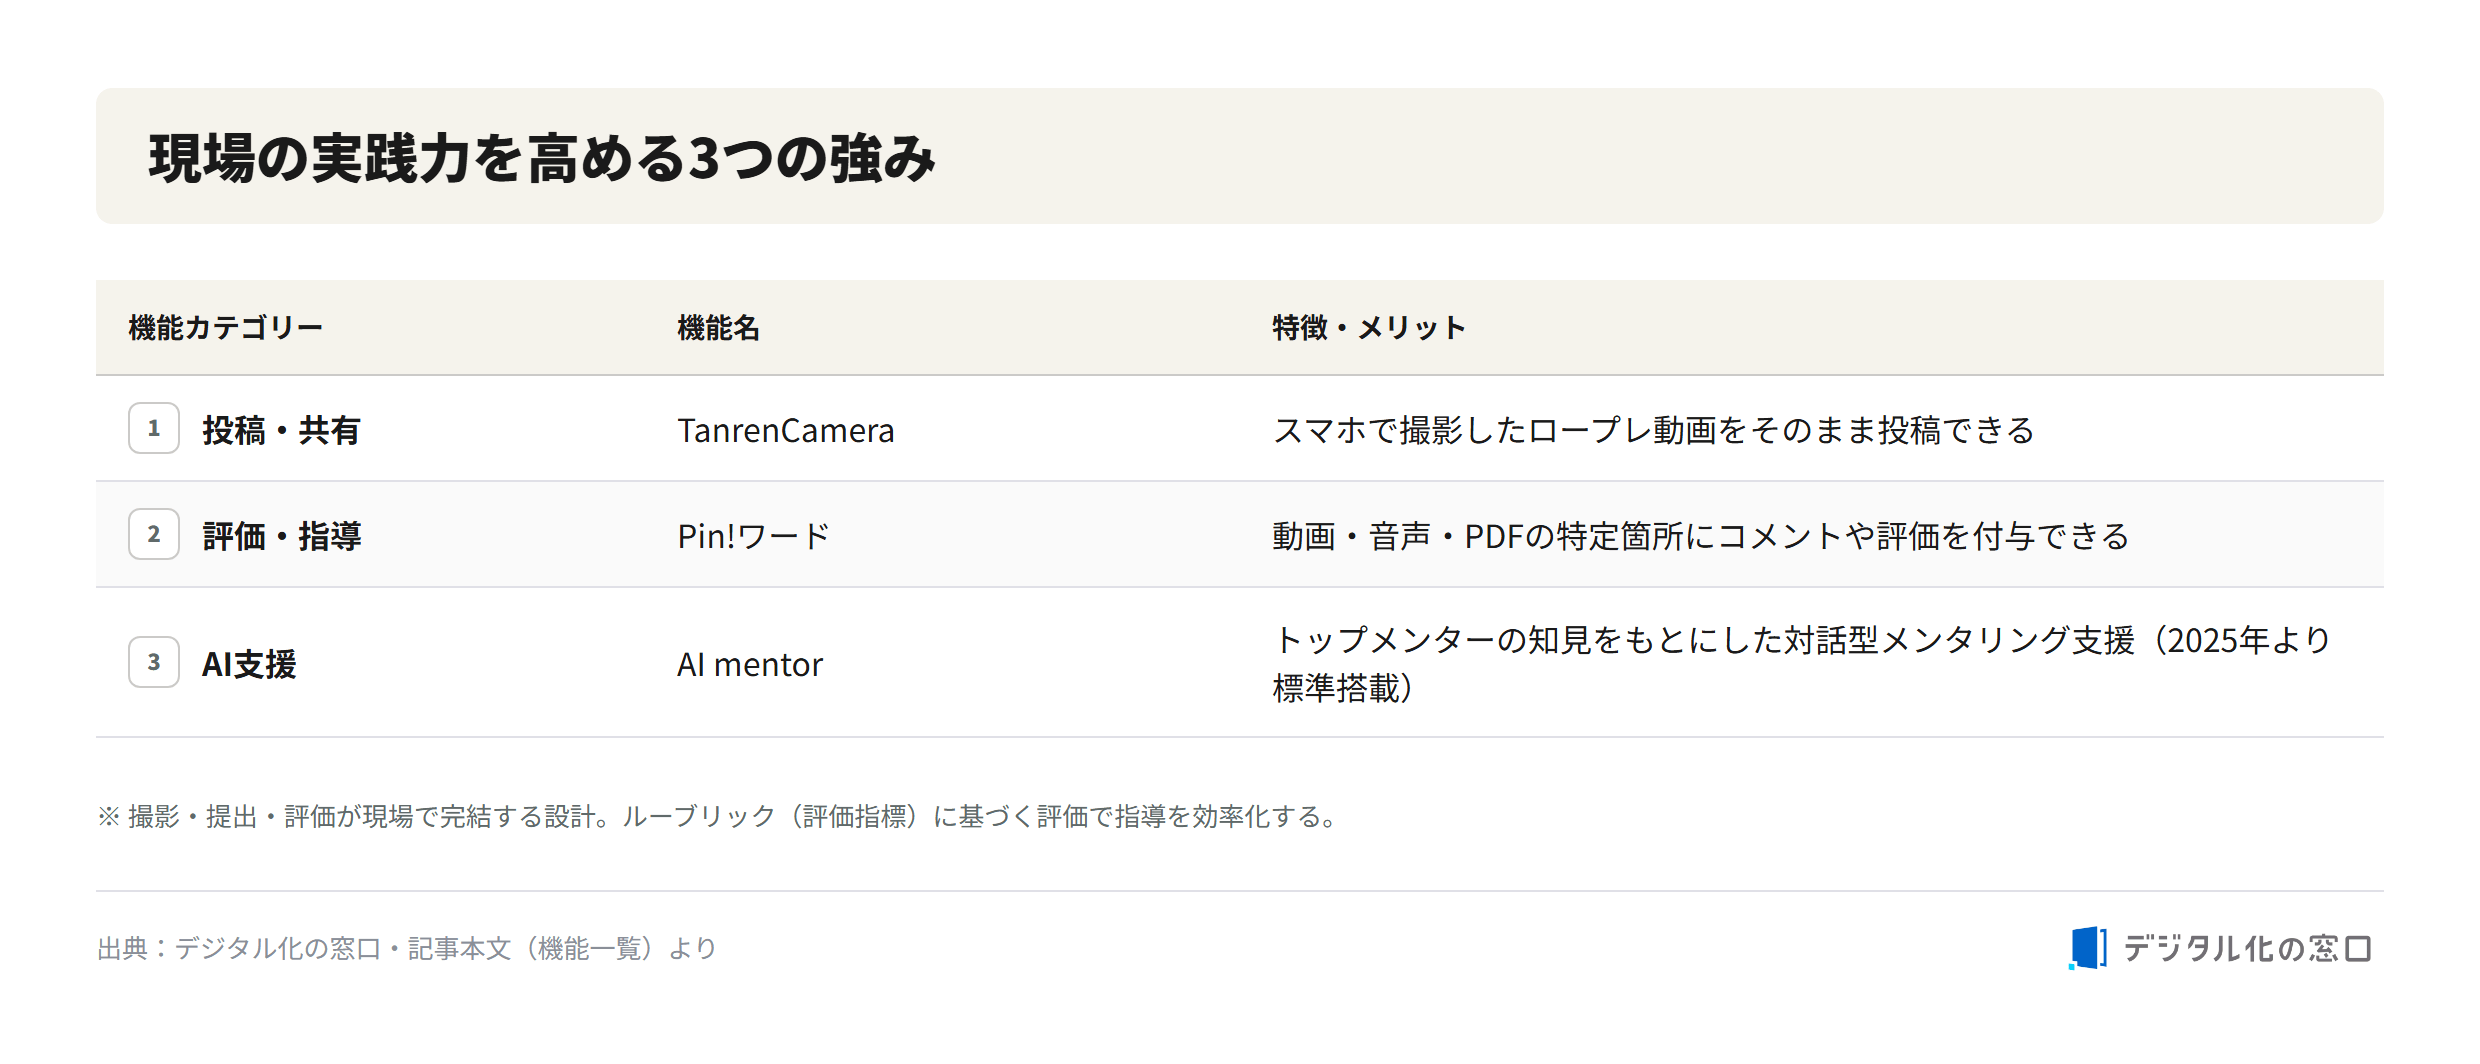Click the number 3 badge icon
Viewport: 2480px width, 1064px height.
(x=154, y=662)
